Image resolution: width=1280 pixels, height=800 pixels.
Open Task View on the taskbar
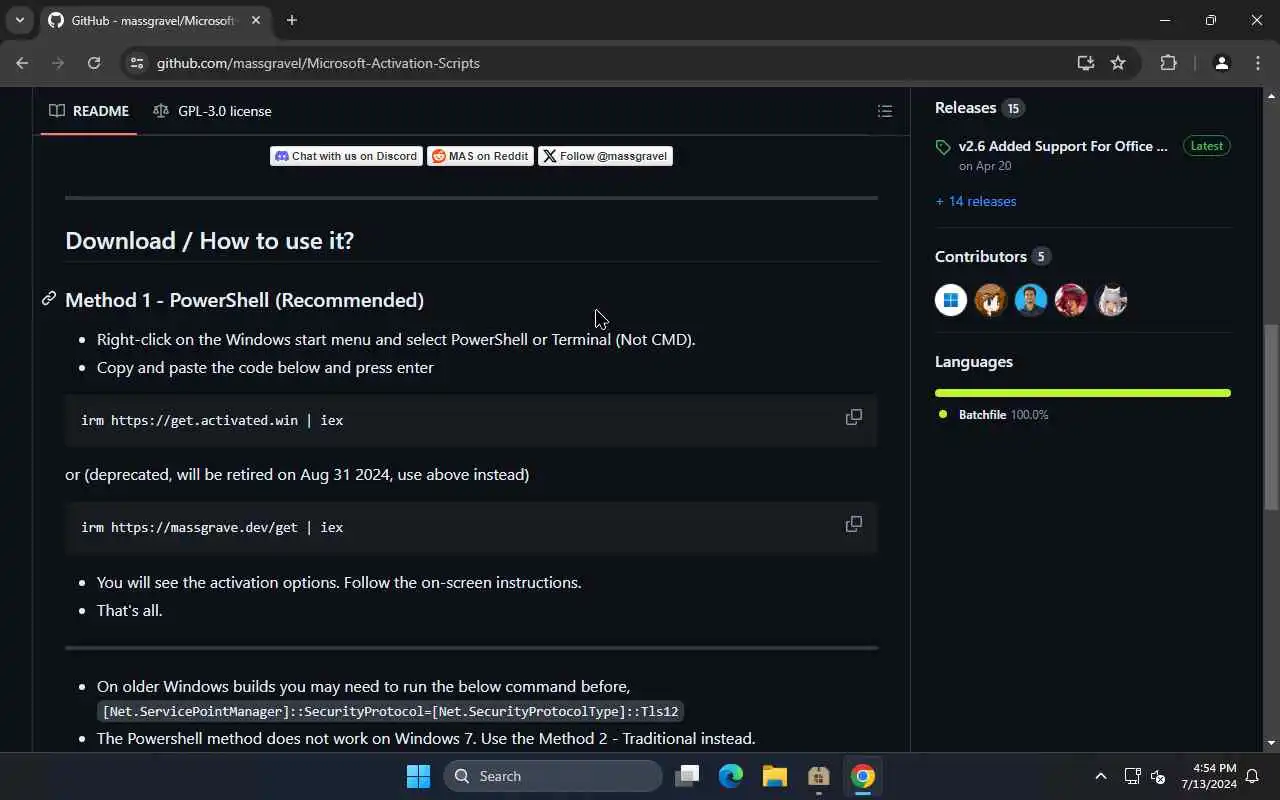click(x=687, y=776)
